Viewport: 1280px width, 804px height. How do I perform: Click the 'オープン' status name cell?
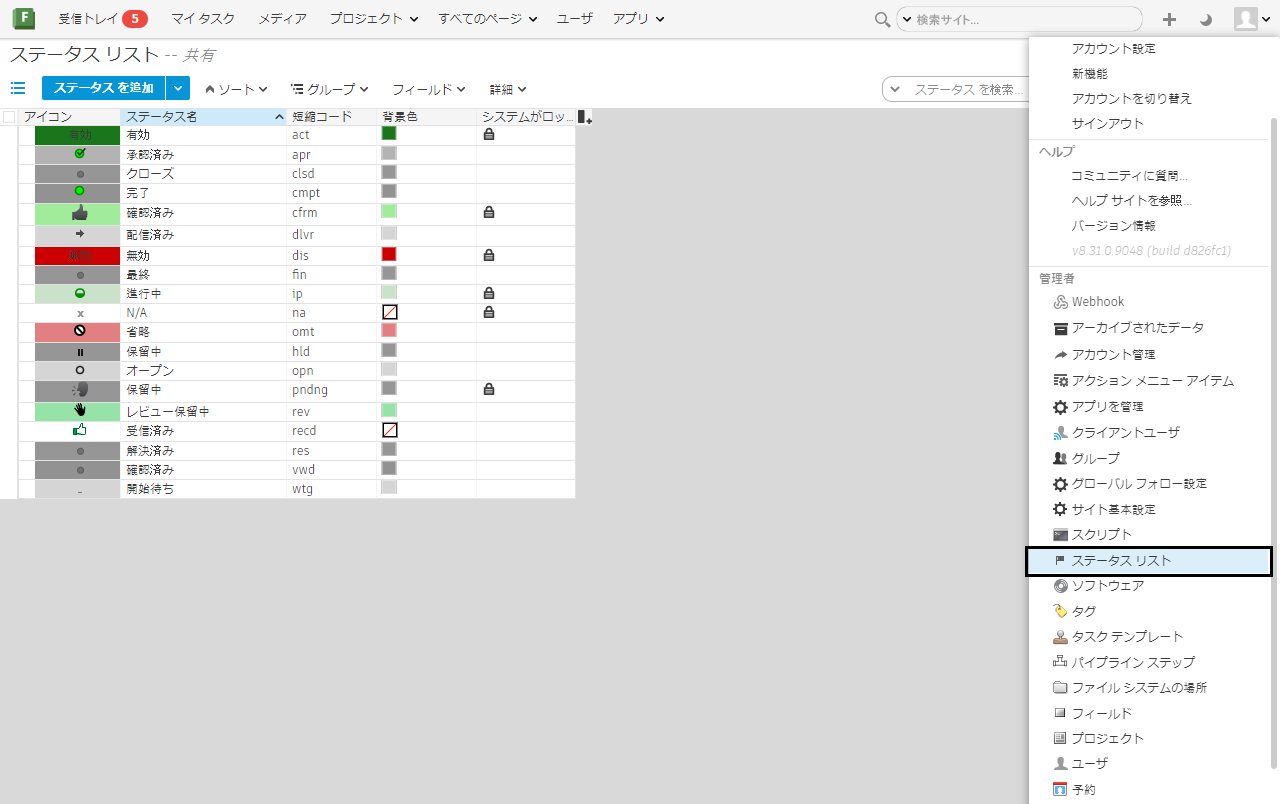tap(204, 371)
